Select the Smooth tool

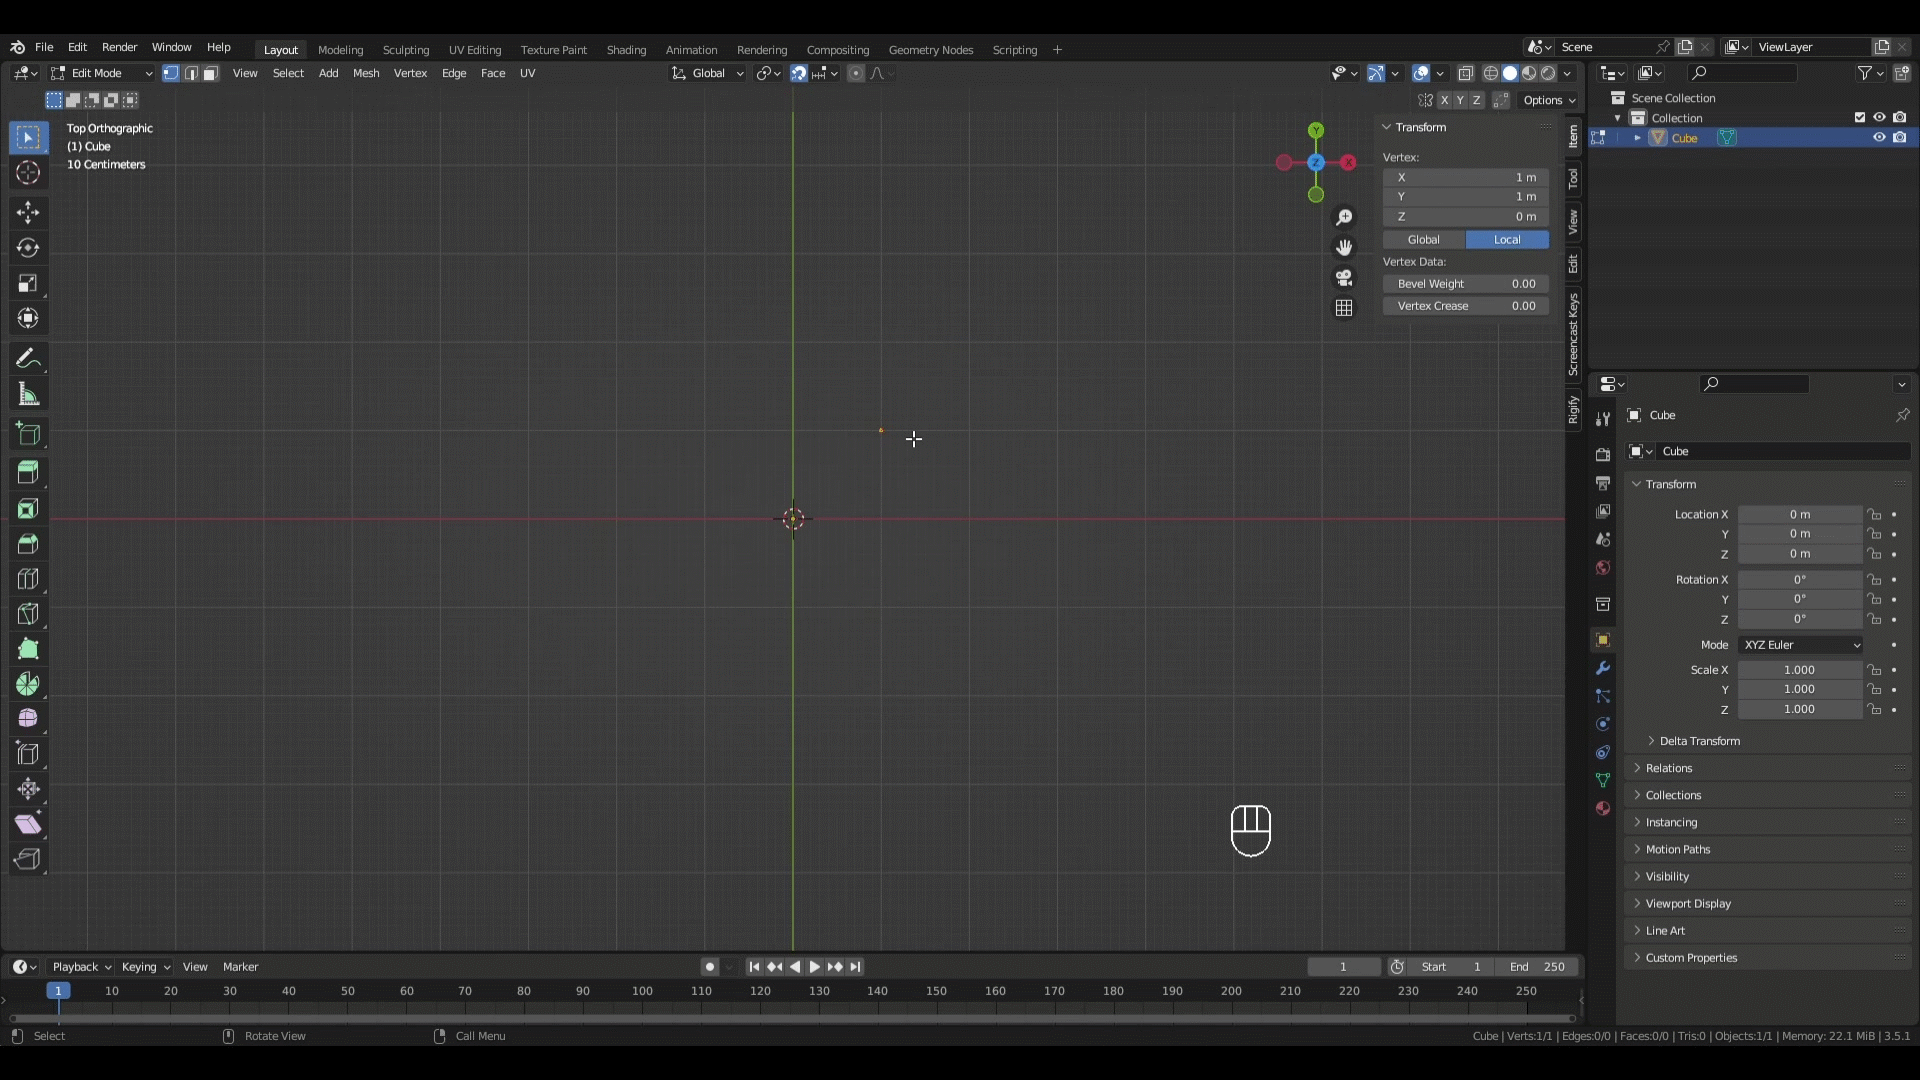28,719
